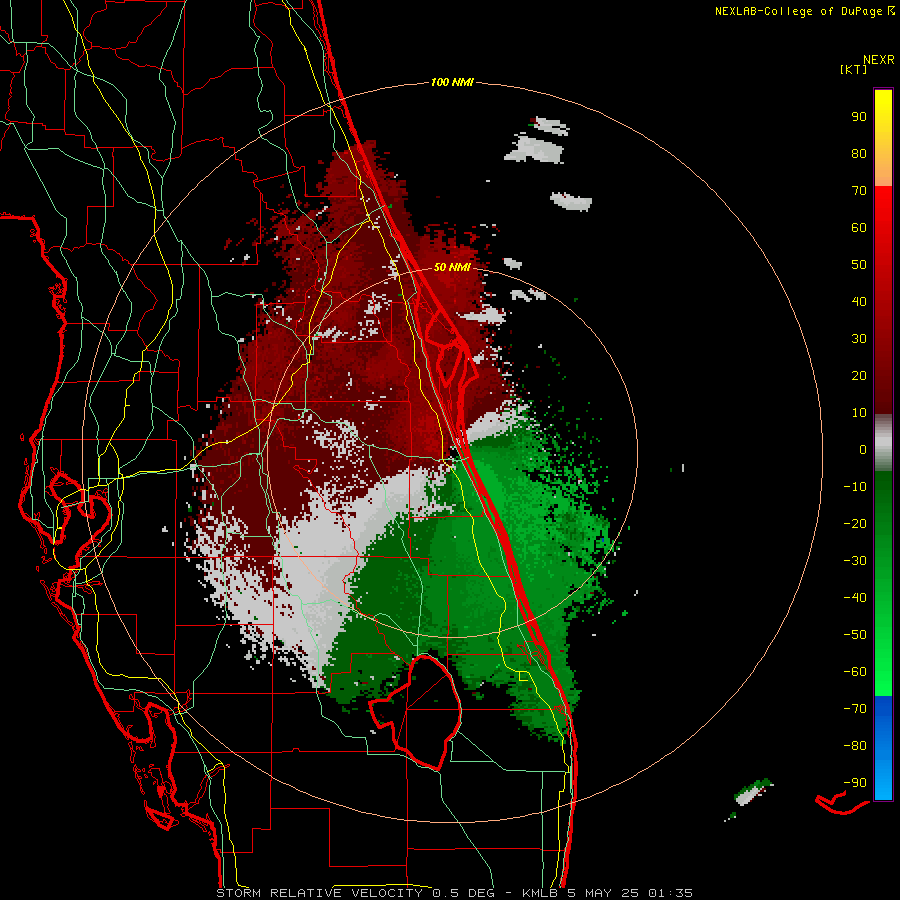Click the -90 value on the velocity scale
The height and width of the screenshot is (900, 900).
point(855,783)
